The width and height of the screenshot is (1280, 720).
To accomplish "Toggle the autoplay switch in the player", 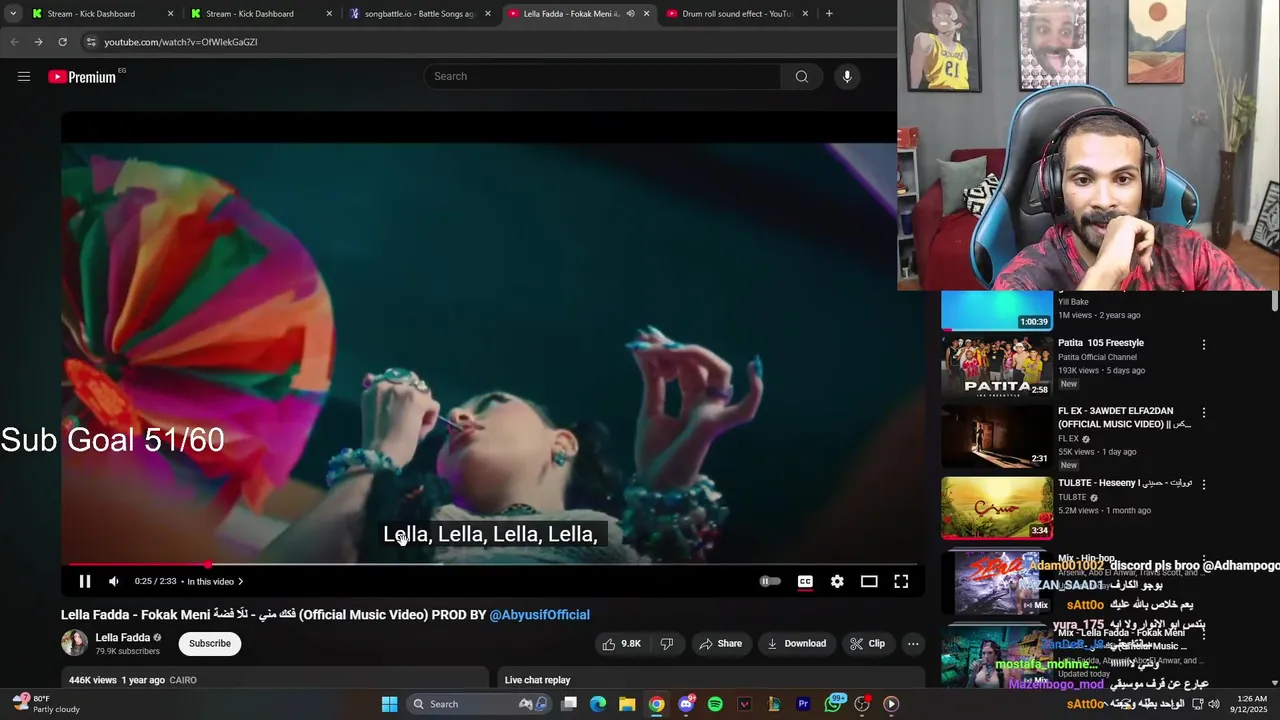I will 770,581.
